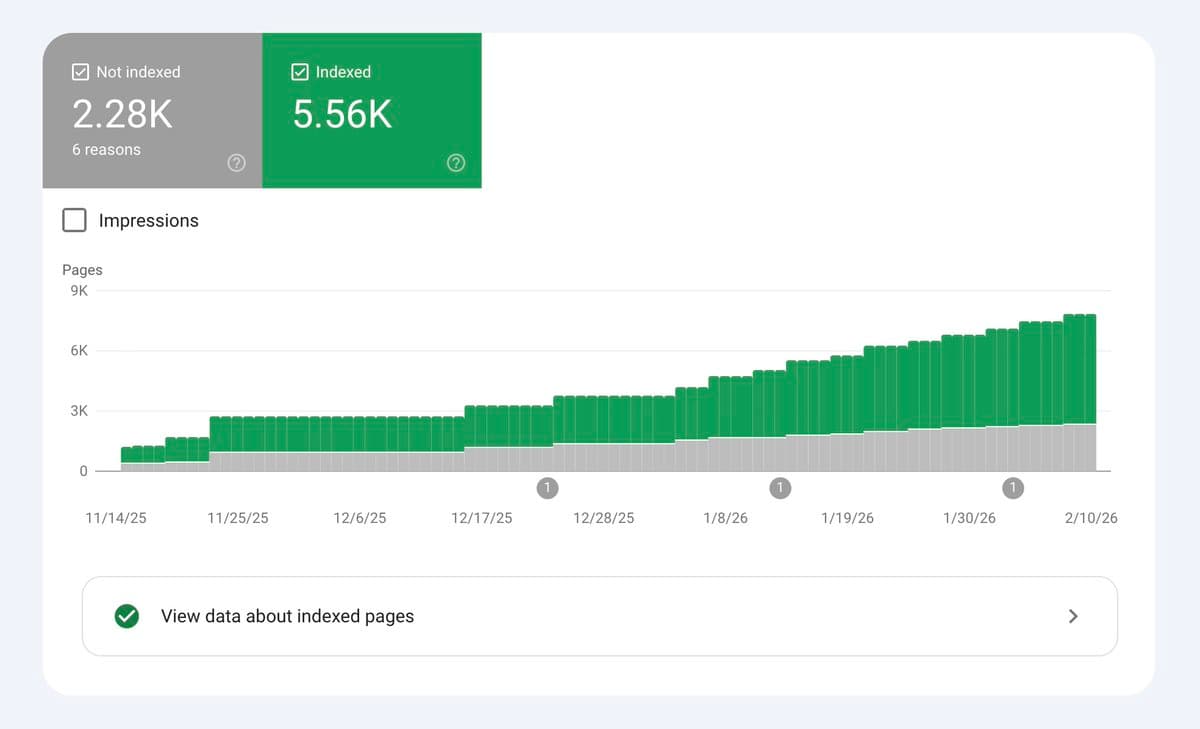
Task: Select the Indexed 5.56K card
Action: click(372, 110)
